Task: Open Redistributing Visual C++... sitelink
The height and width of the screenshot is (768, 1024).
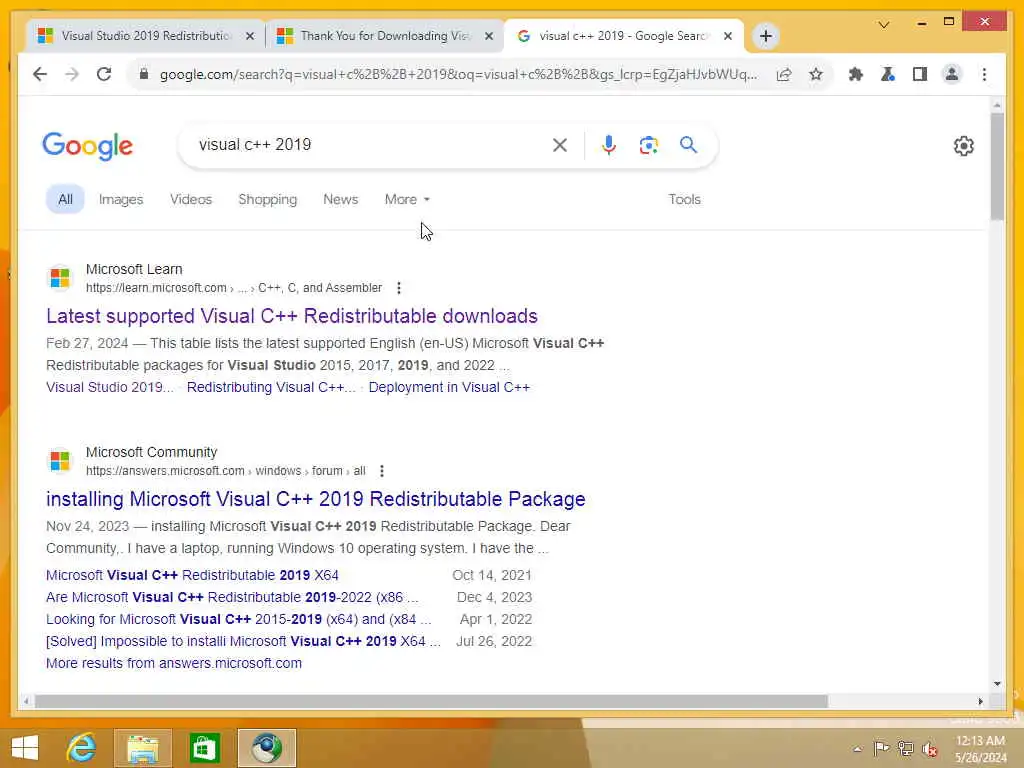Action: (271, 387)
